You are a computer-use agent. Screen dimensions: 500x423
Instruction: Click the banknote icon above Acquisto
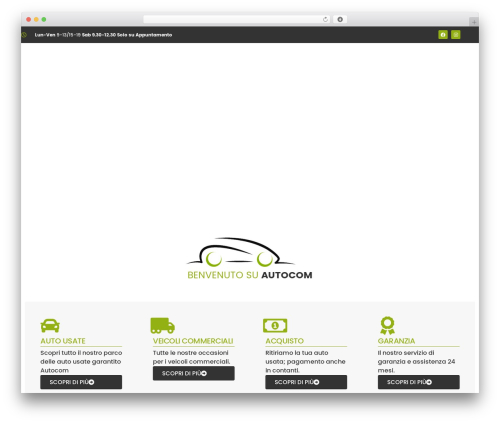point(275,325)
